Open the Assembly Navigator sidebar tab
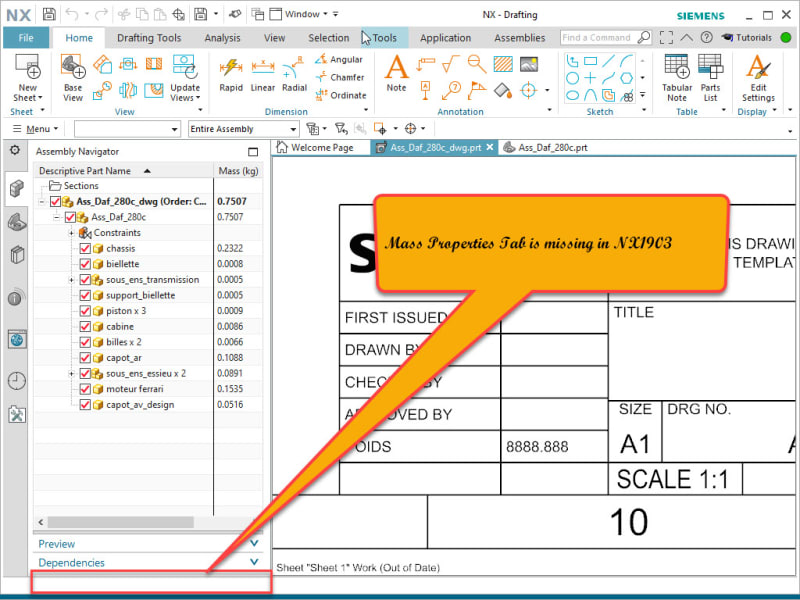Screen dimensions: 800x600 (x=17, y=188)
